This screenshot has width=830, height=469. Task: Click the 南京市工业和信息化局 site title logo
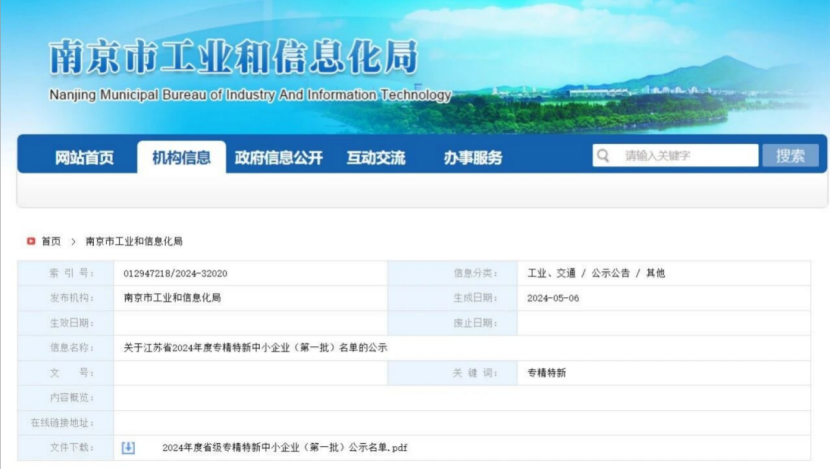pyautogui.click(x=234, y=57)
